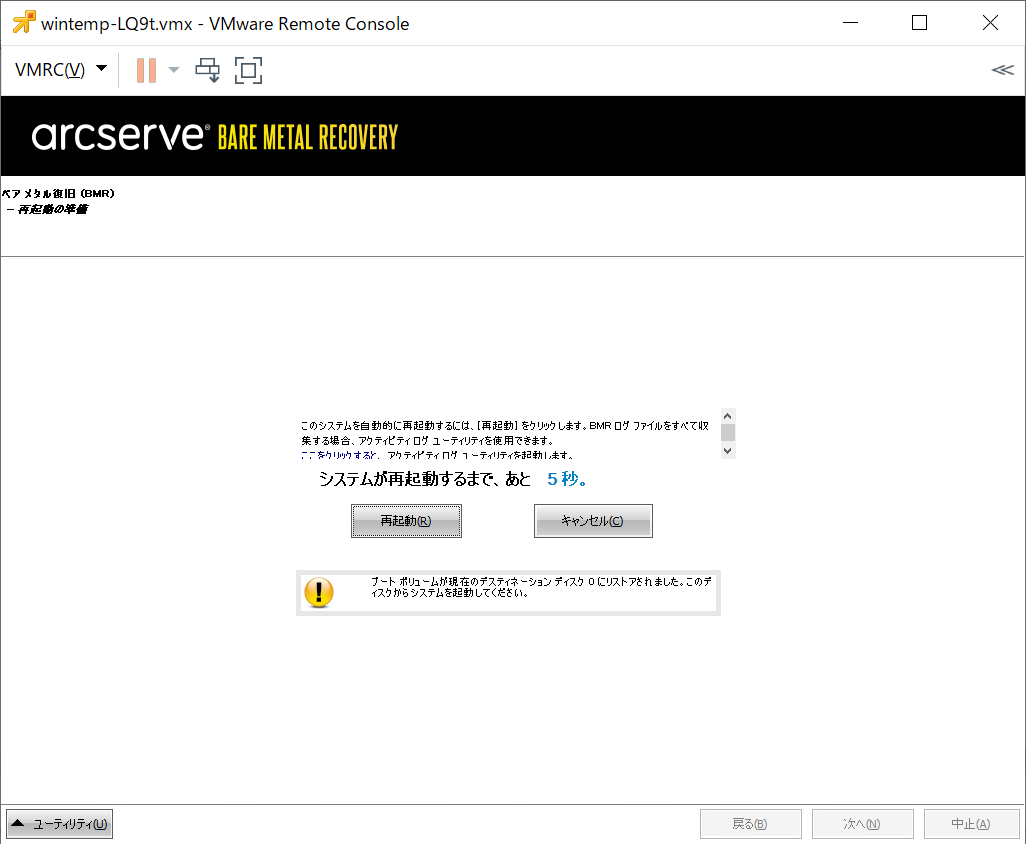Toggle full screen mode icon
Viewport: 1026px width, 844px height.
click(x=249, y=70)
